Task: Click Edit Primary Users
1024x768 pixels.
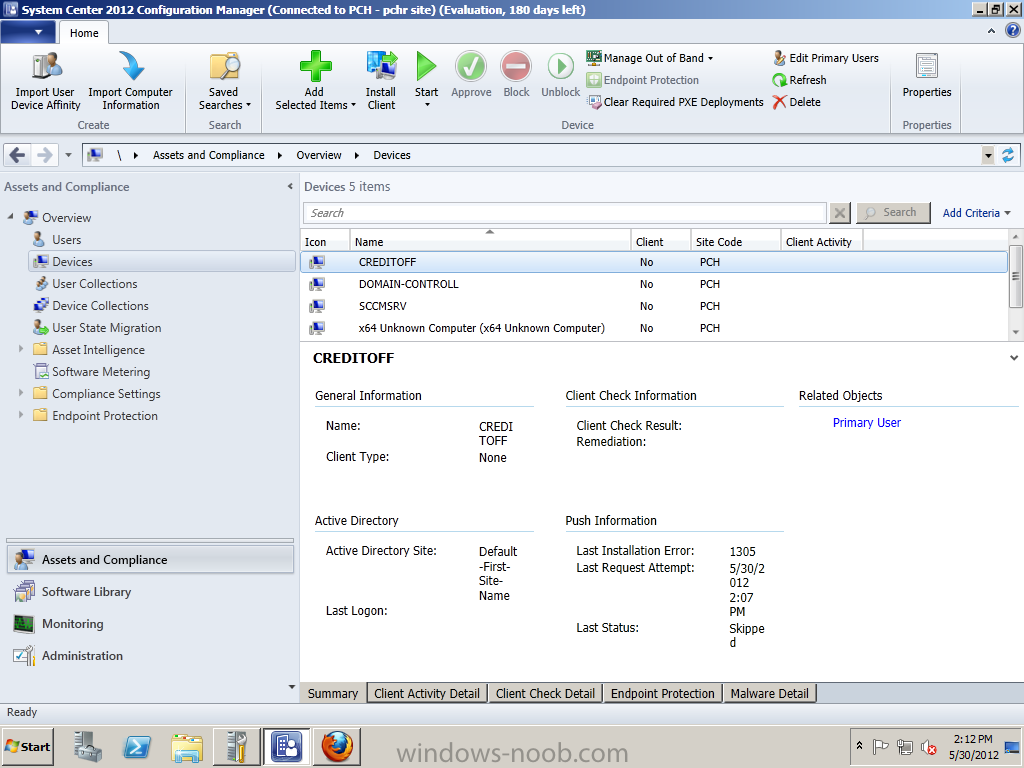Action: pyautogui.click(x=825, y=58)
